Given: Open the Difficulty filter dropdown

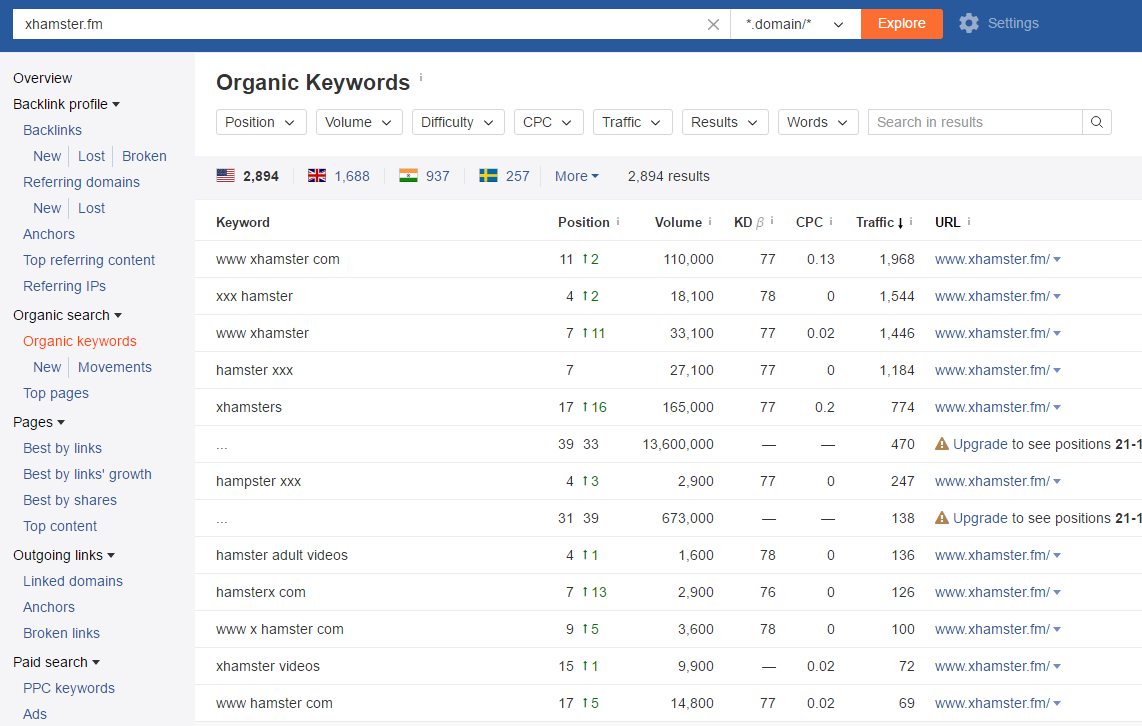Looking at the screenshot, I should pyautogui.click(x=457, y=122).
